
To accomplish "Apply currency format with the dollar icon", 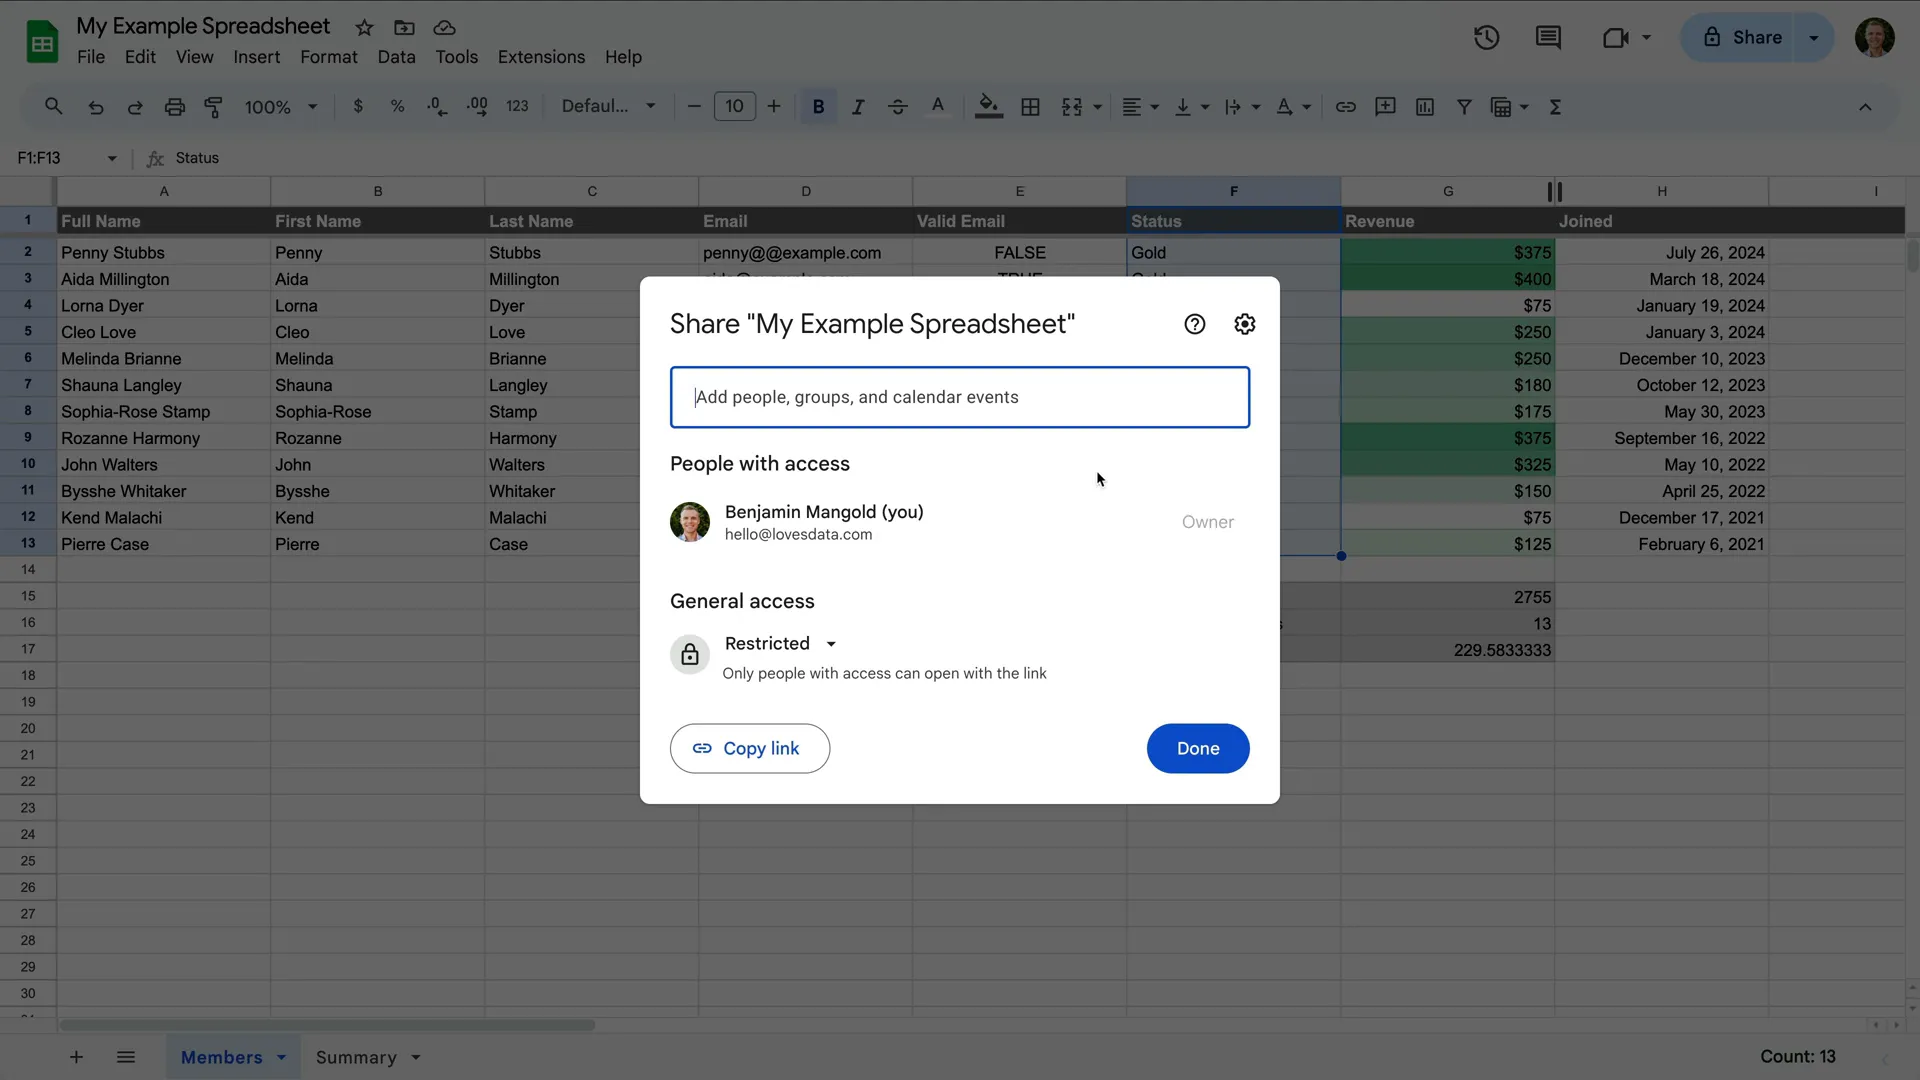I will click(360, 106).
